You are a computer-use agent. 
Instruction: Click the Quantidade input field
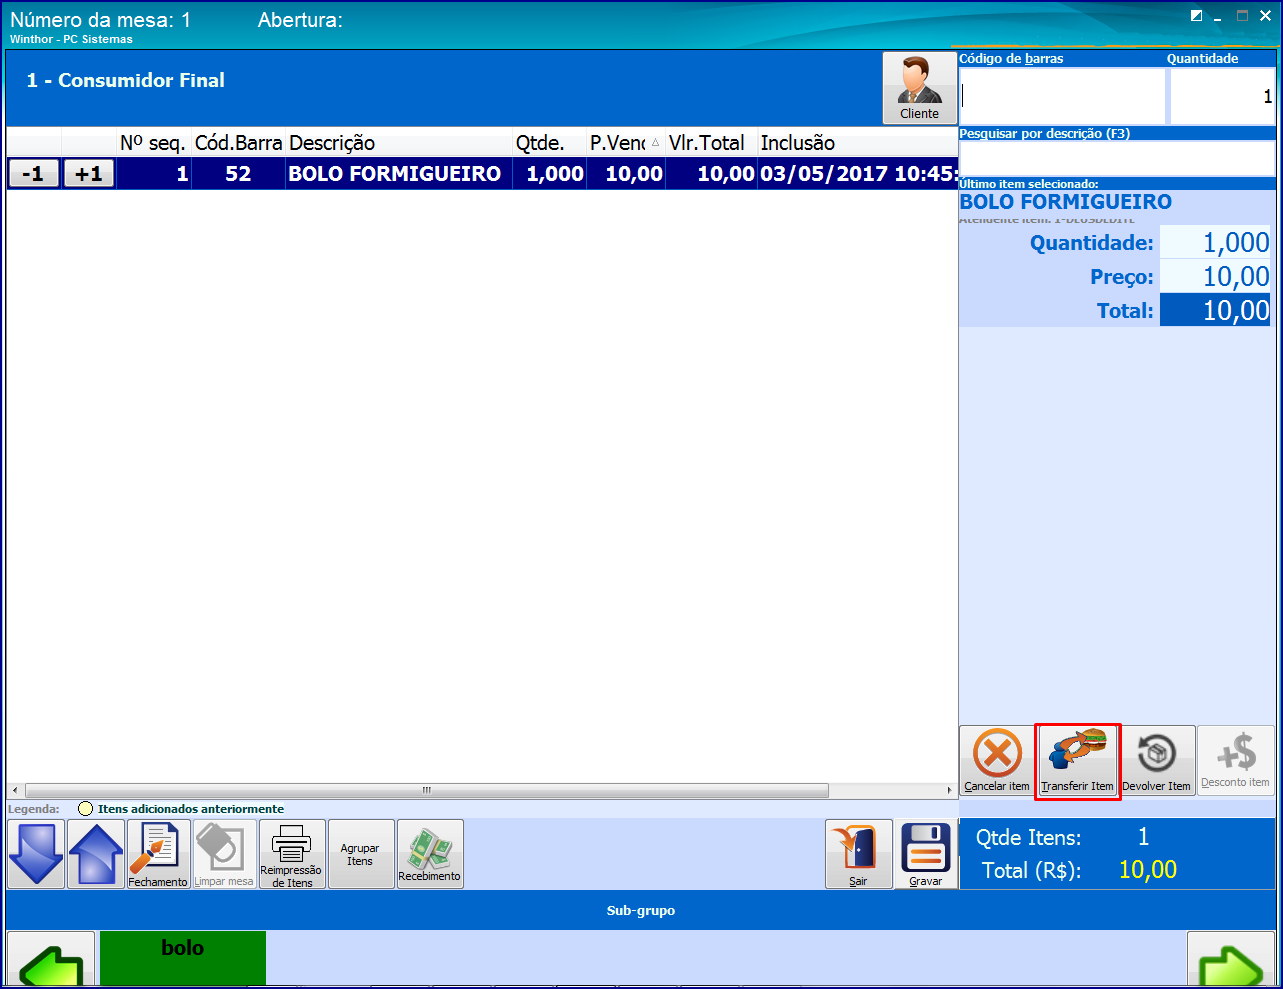pyautogui.click(x=1223, y=96)
